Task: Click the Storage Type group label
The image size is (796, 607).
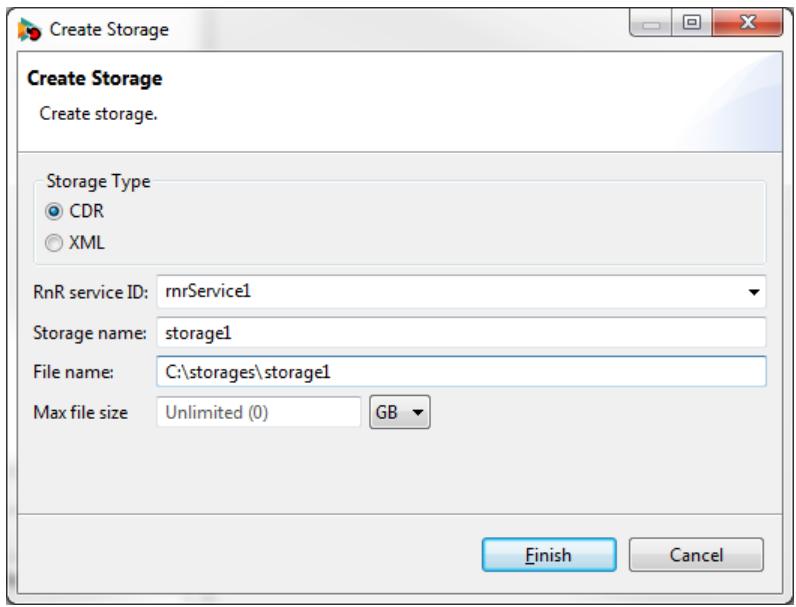Action: [x=98, y=181]
